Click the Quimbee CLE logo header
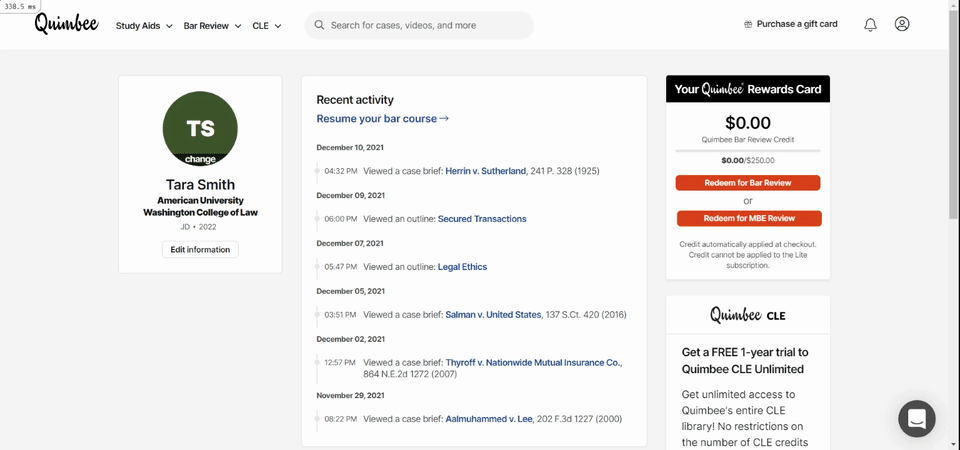The height and width of the screenshot is (450, 960). [x=748, y=315]
